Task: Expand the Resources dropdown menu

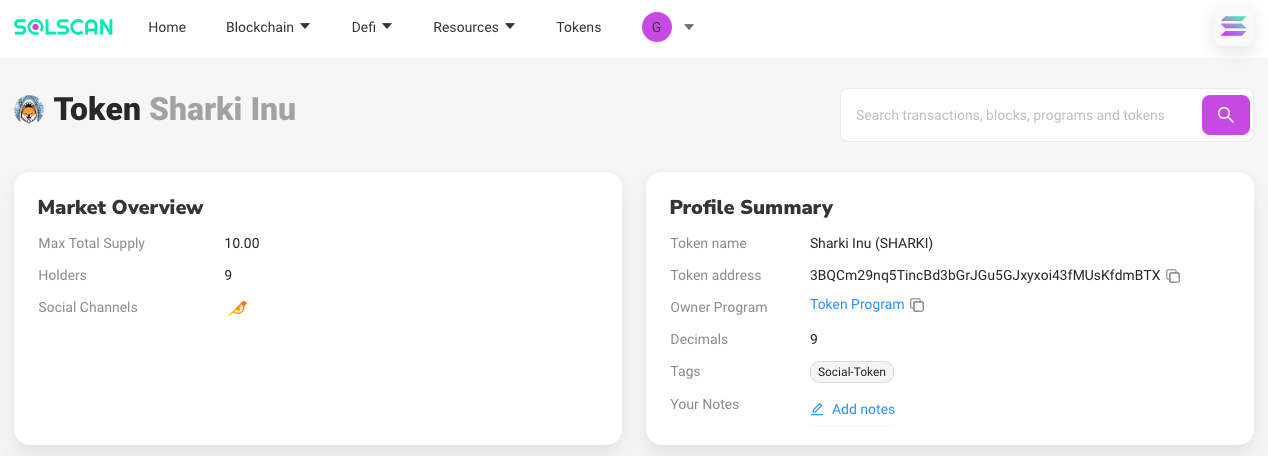Action: 474,27
